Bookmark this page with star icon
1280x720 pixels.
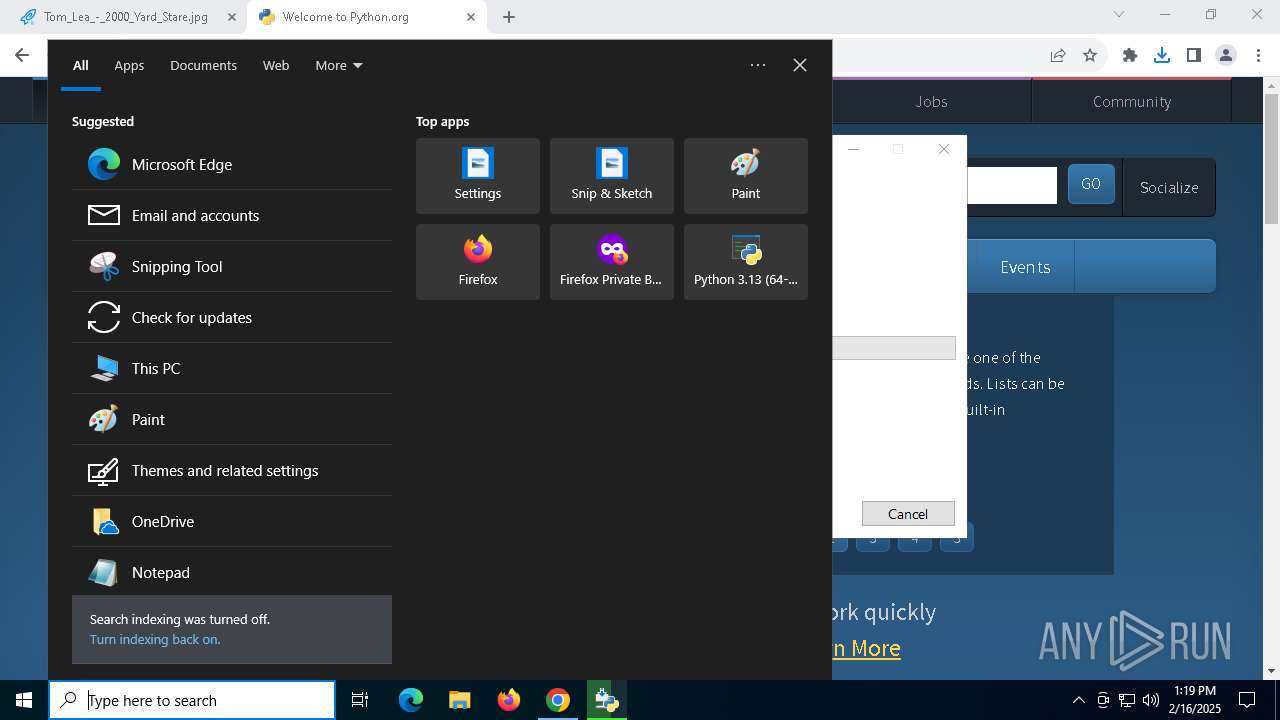pyautogui.click(x=1090, y=55)
